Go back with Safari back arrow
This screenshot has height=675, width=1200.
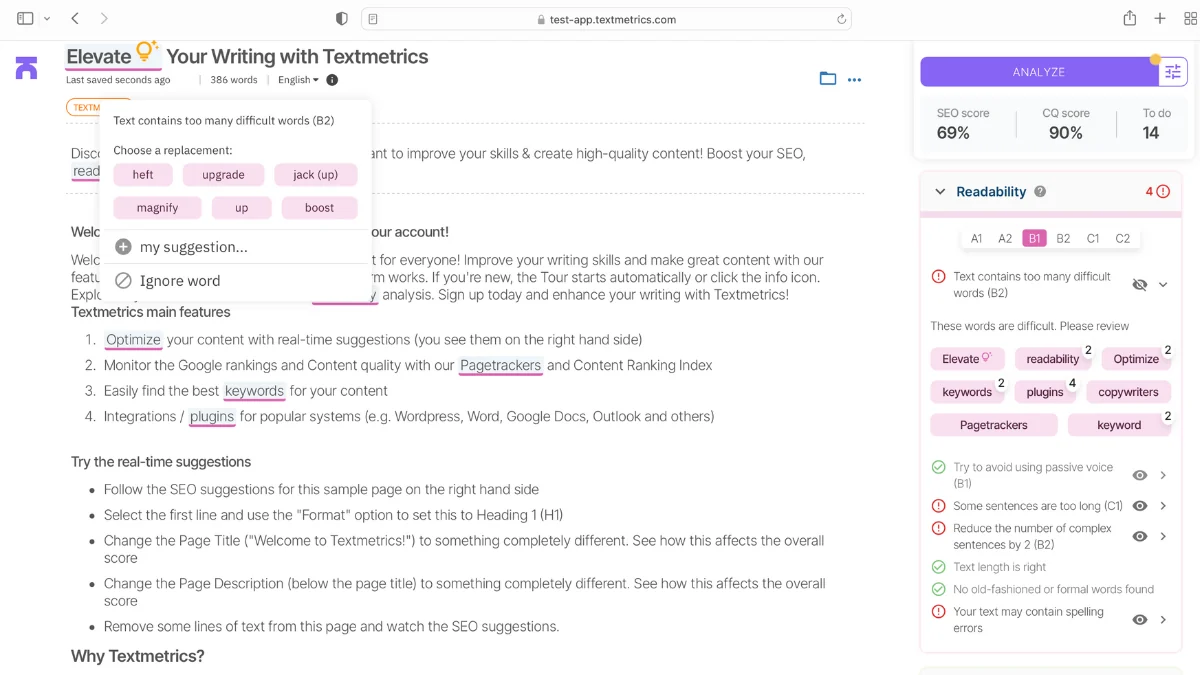pos(75,18)
